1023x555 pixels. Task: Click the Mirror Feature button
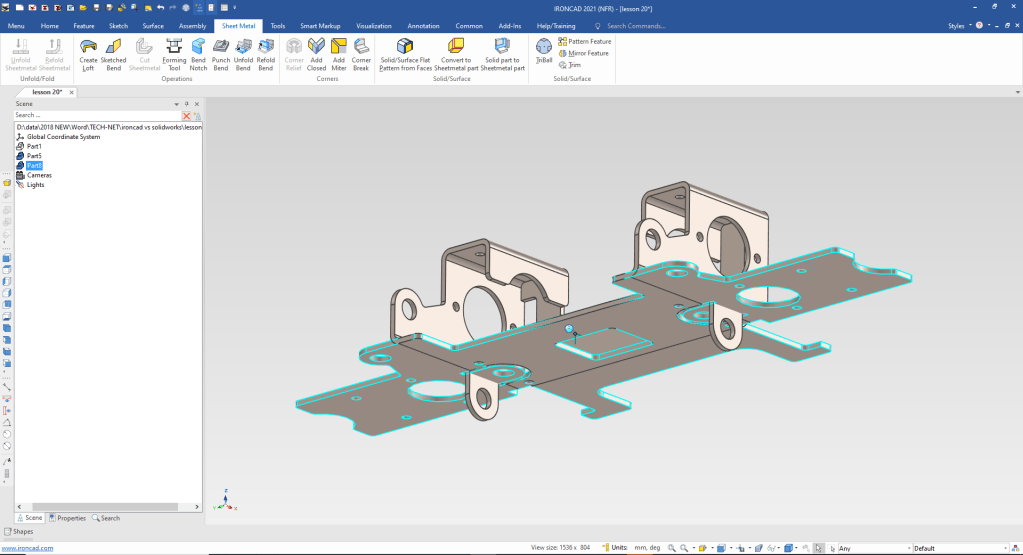(x=583, y=53)
